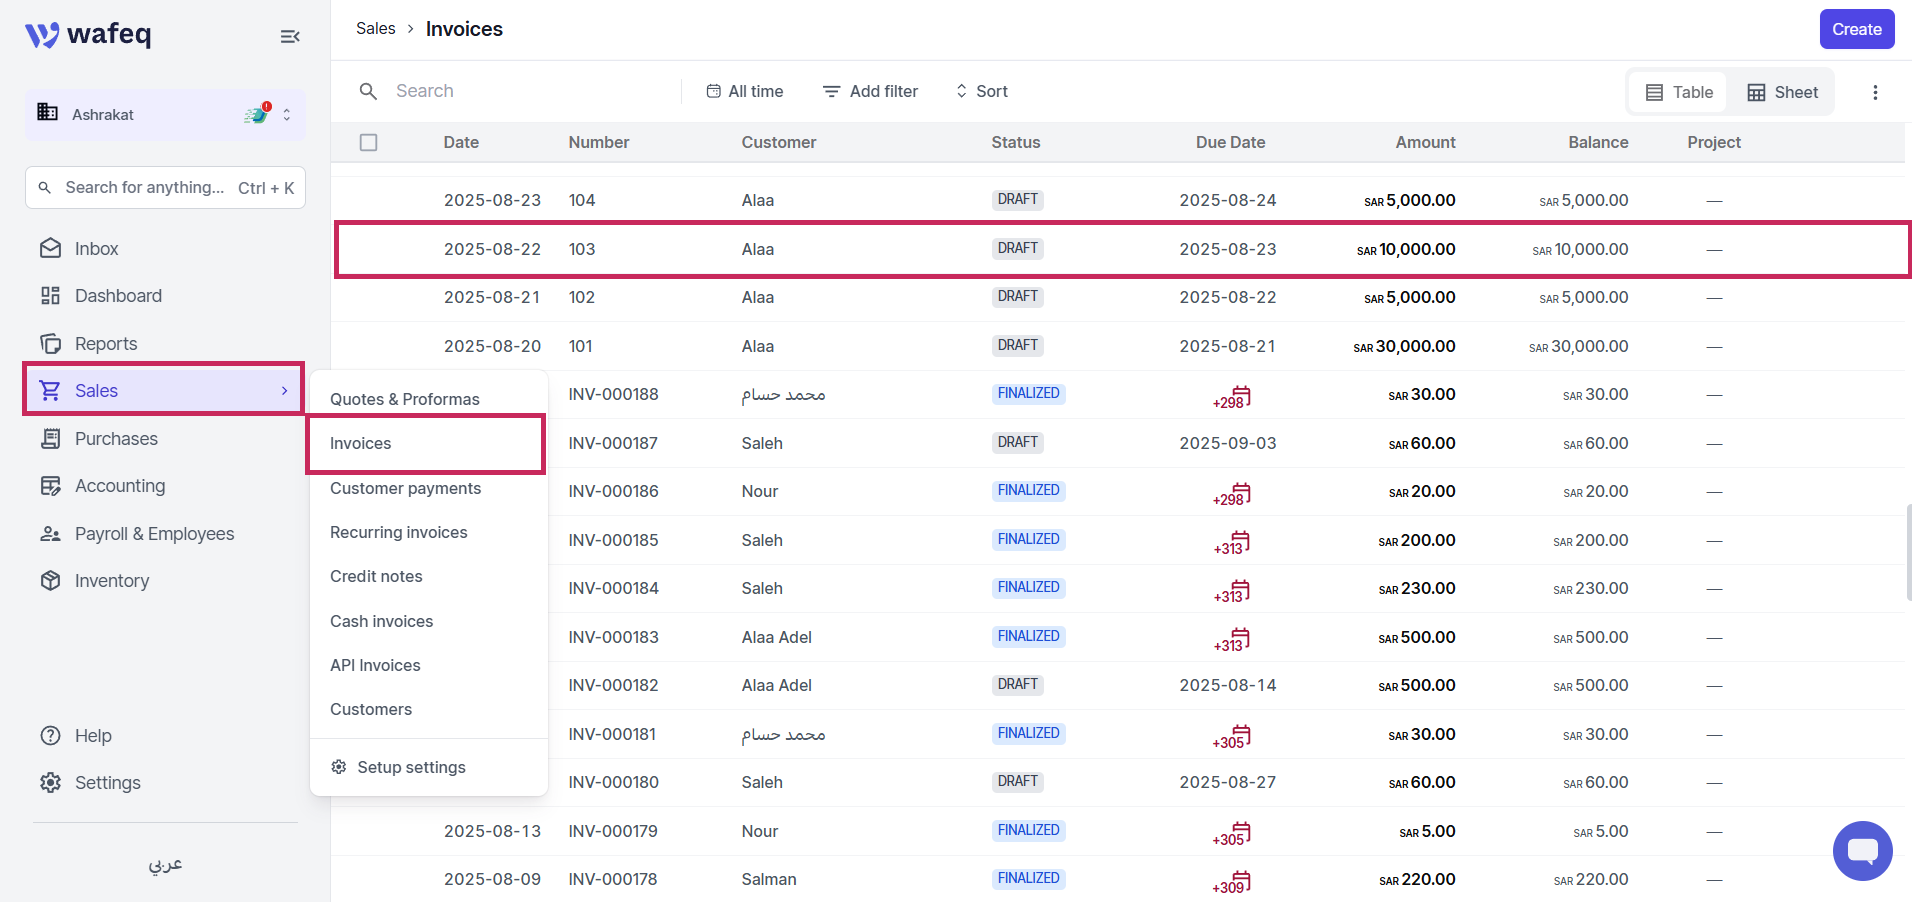This screenshot has height=902, width=1912.
Task: Tick the select-all invoices checkbox
Action: tap(369, 143)
